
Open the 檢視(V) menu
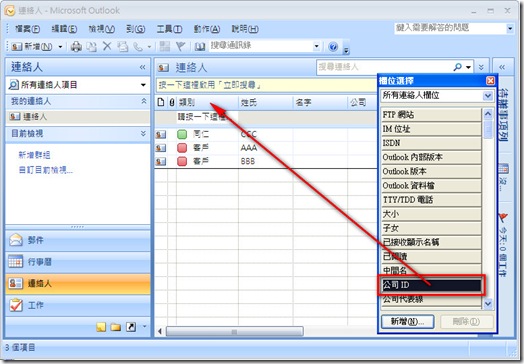pos(102,29)
